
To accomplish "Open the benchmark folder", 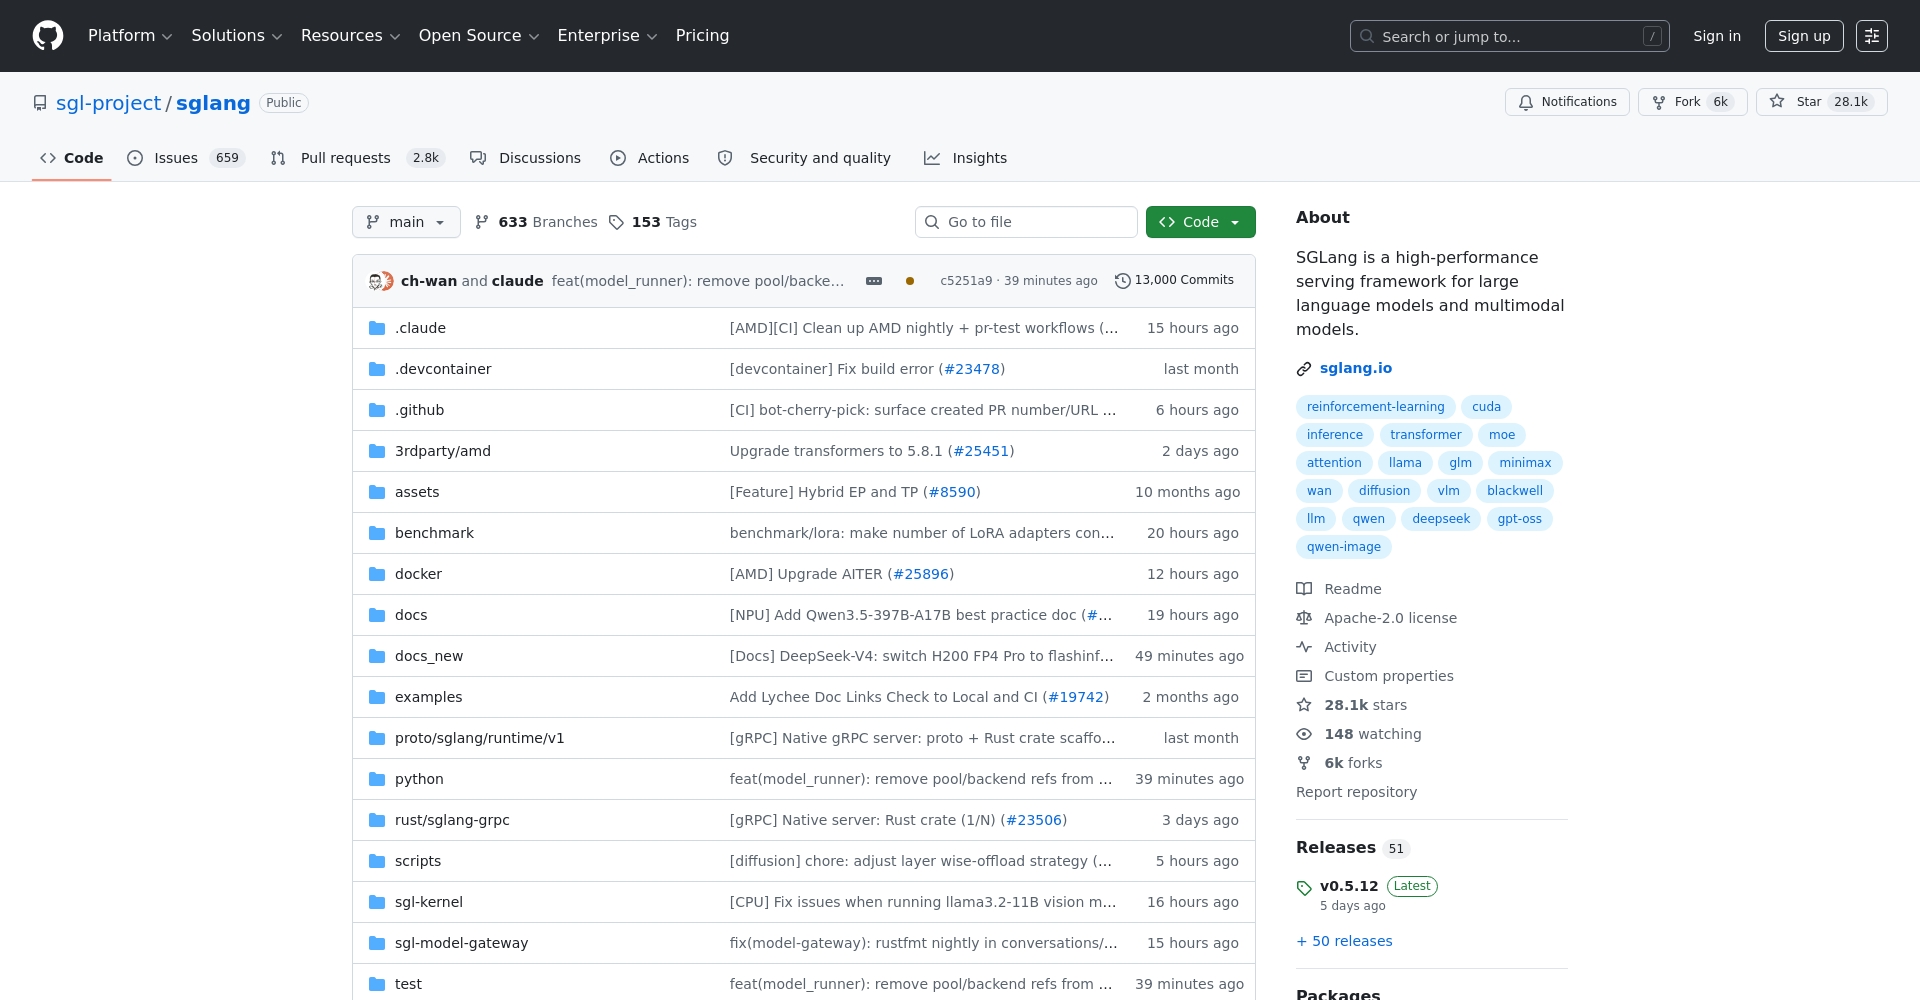I will 434,533.
